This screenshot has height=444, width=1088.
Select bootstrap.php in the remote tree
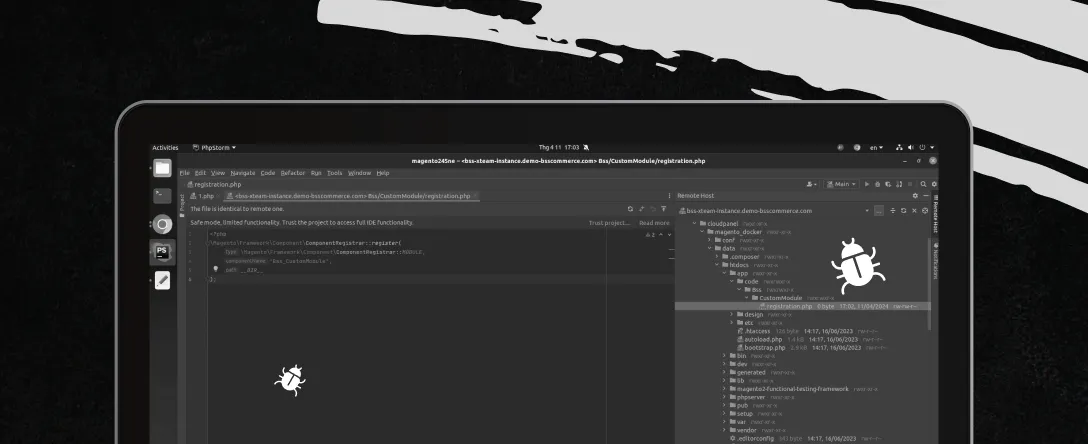761,348
